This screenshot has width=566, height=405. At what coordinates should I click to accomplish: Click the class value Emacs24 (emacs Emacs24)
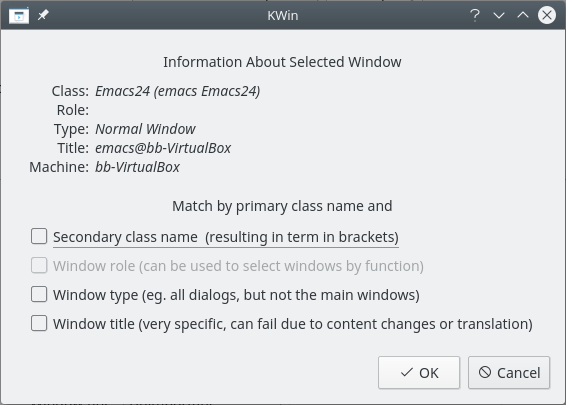coord(178,91)
